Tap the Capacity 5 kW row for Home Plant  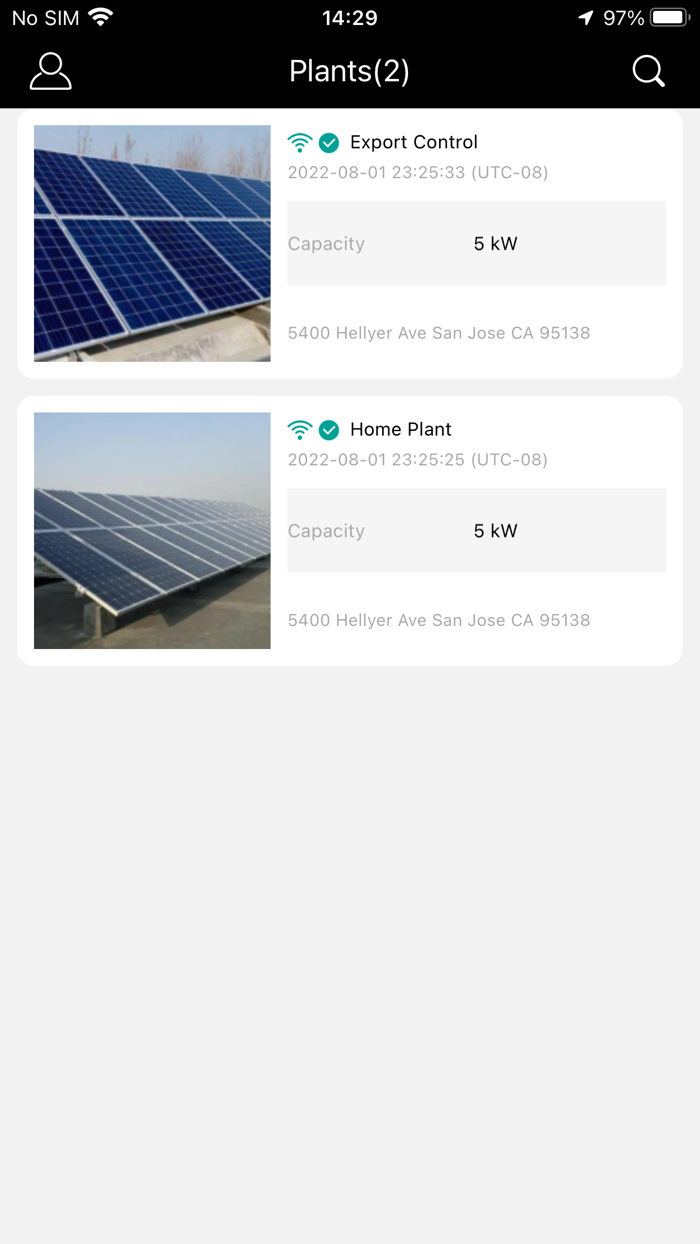pos(476,530)
